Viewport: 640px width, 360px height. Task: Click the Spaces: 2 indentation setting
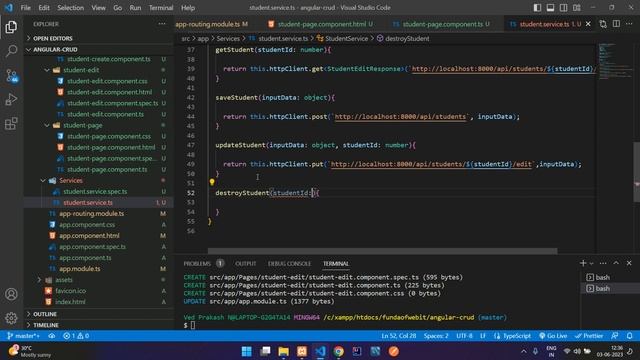436,336
